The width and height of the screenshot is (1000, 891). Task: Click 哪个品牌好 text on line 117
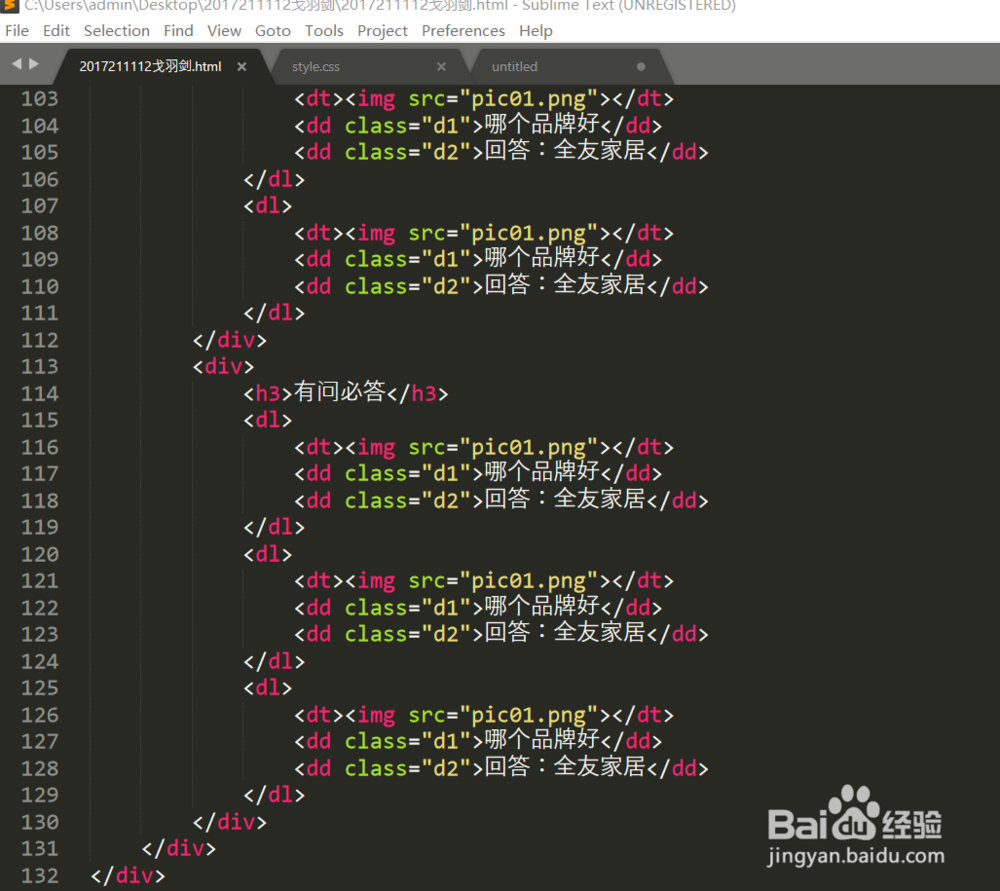[542, 473]
